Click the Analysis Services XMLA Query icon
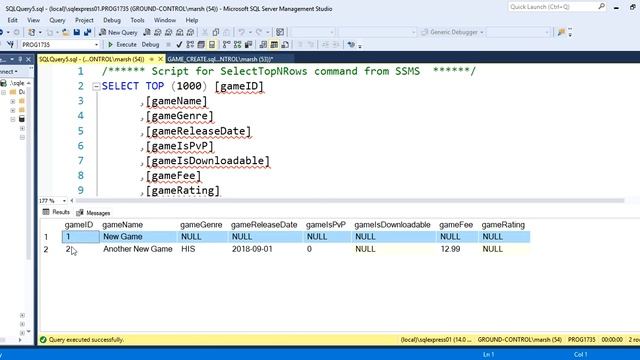This screenshot has height=360, width=640. click(180, 32)
